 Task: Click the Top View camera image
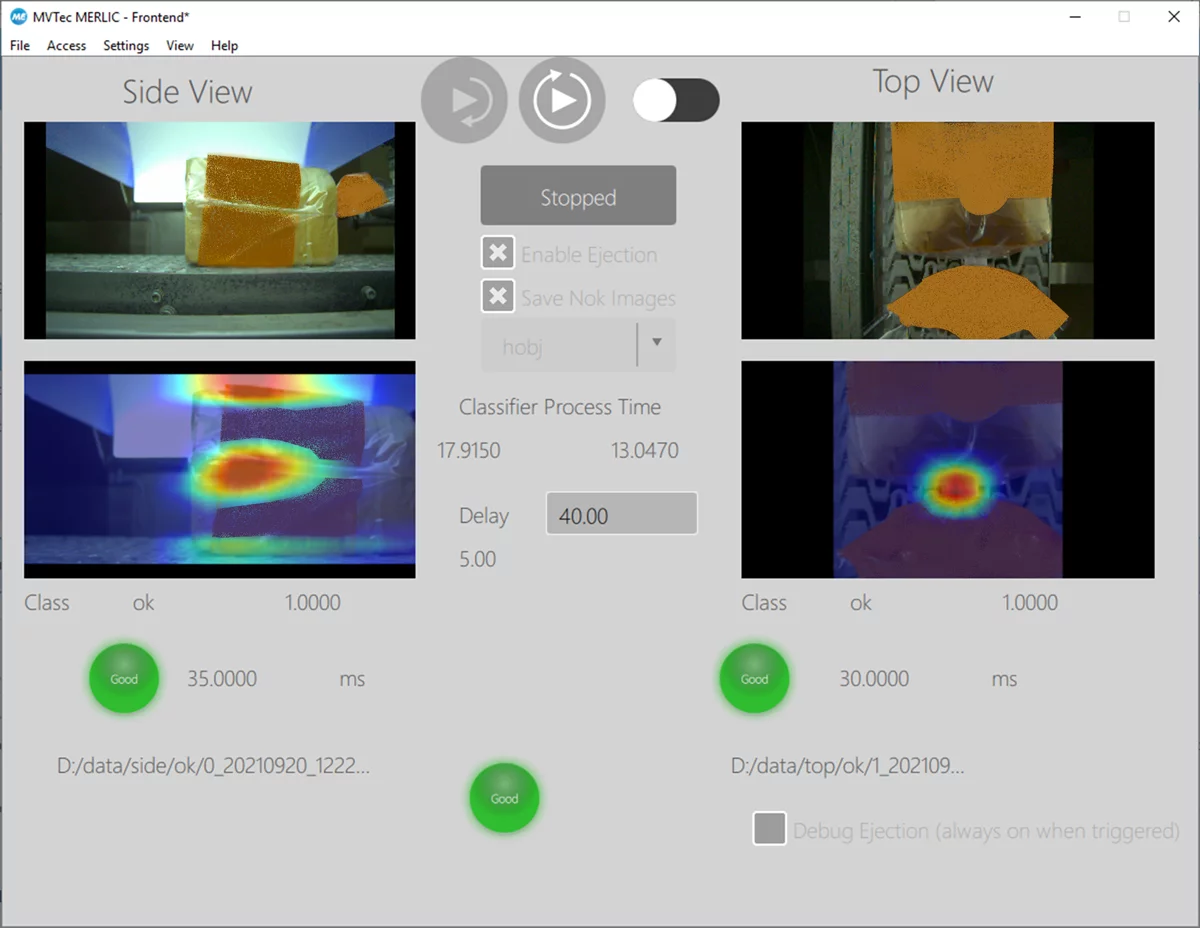point(947,230)
